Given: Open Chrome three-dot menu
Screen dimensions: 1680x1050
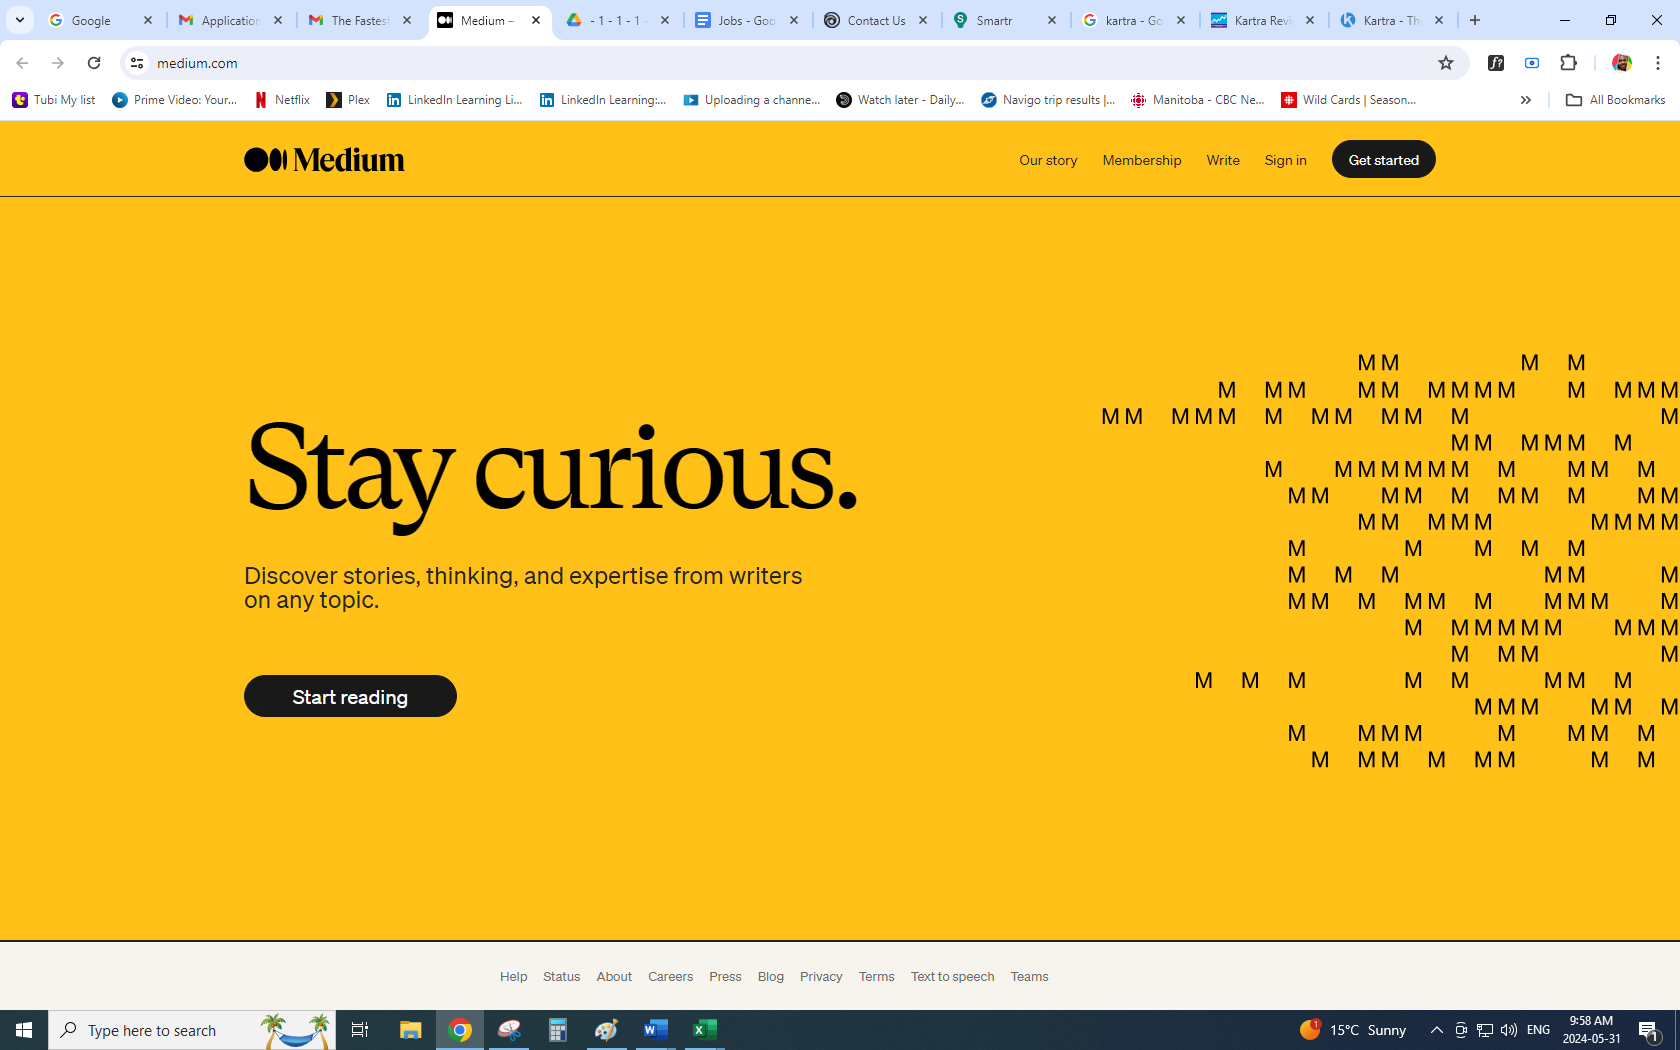Looking at the screenshot, I should point(1657,63).
